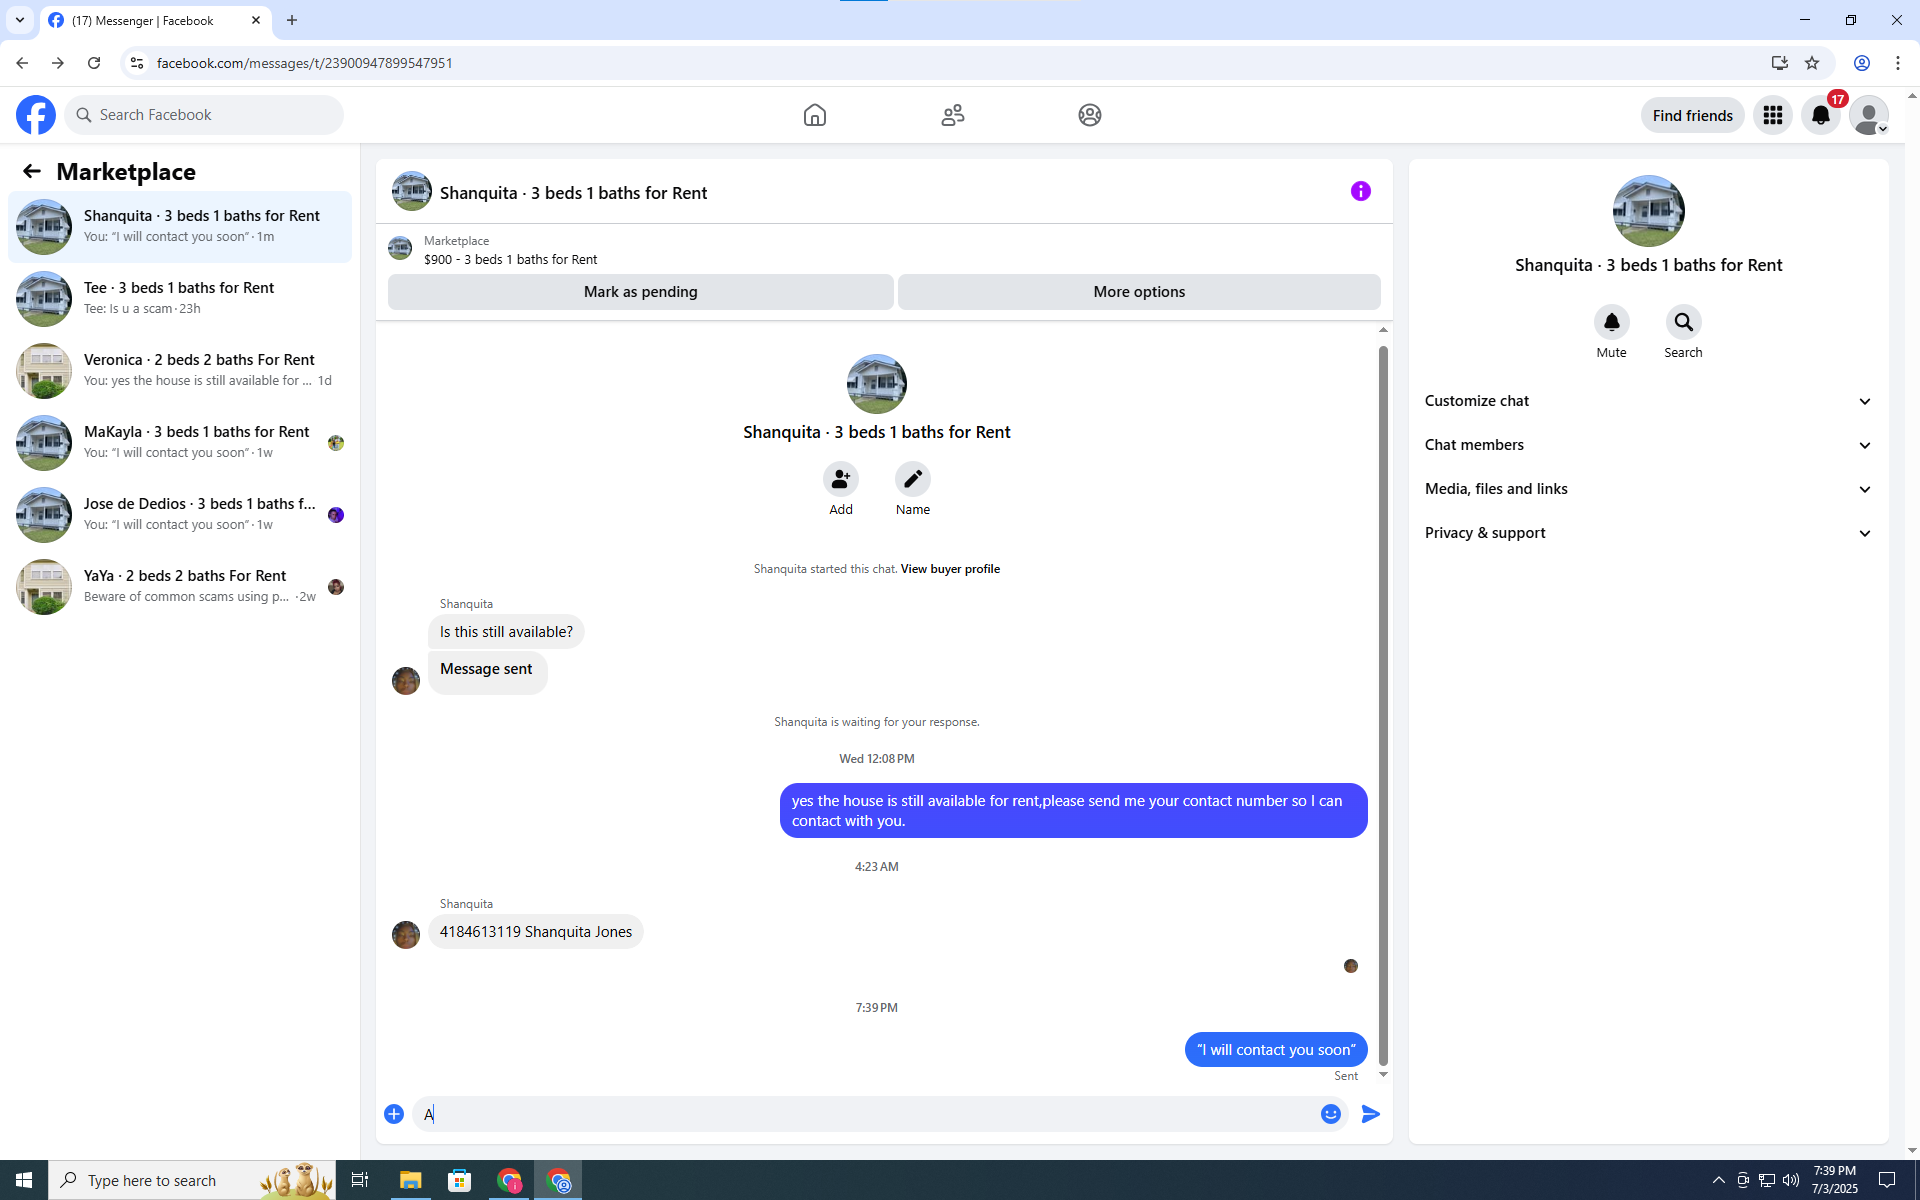
Task: Open the View buyer profile link
Action: (949, 569)
